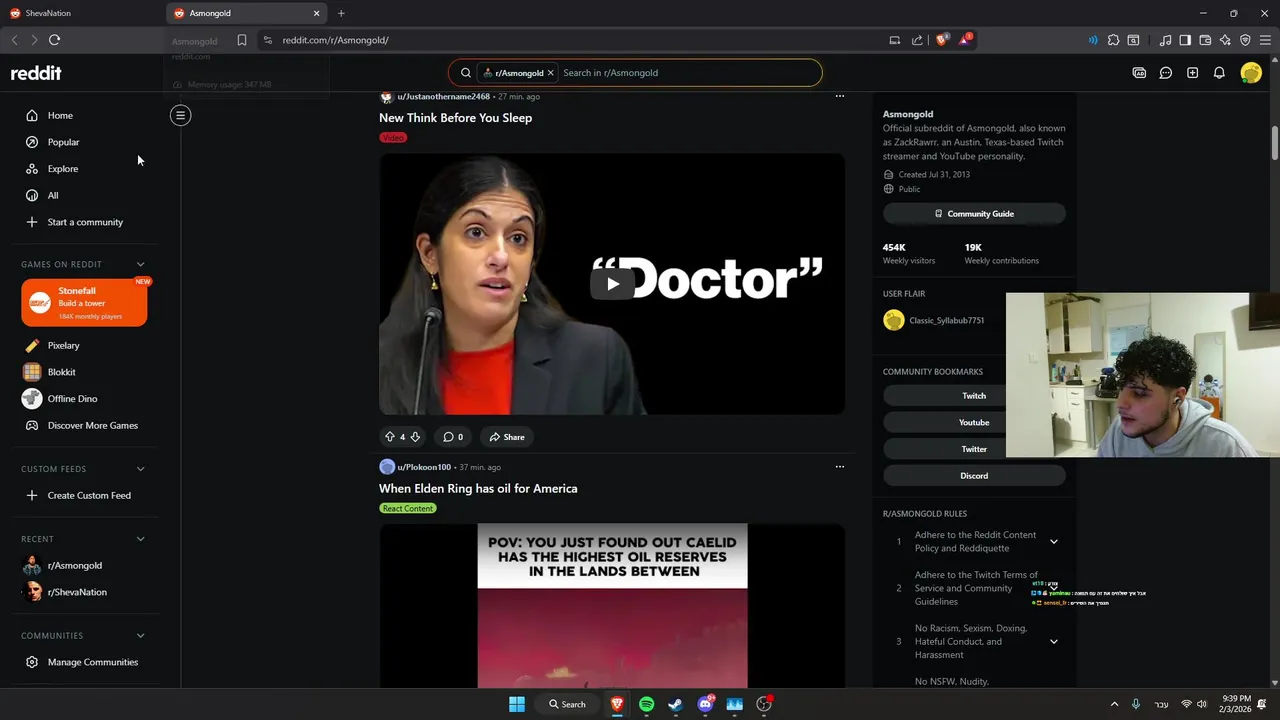
Task: Open Brave Shields lion icon
Action: (942, 40)
